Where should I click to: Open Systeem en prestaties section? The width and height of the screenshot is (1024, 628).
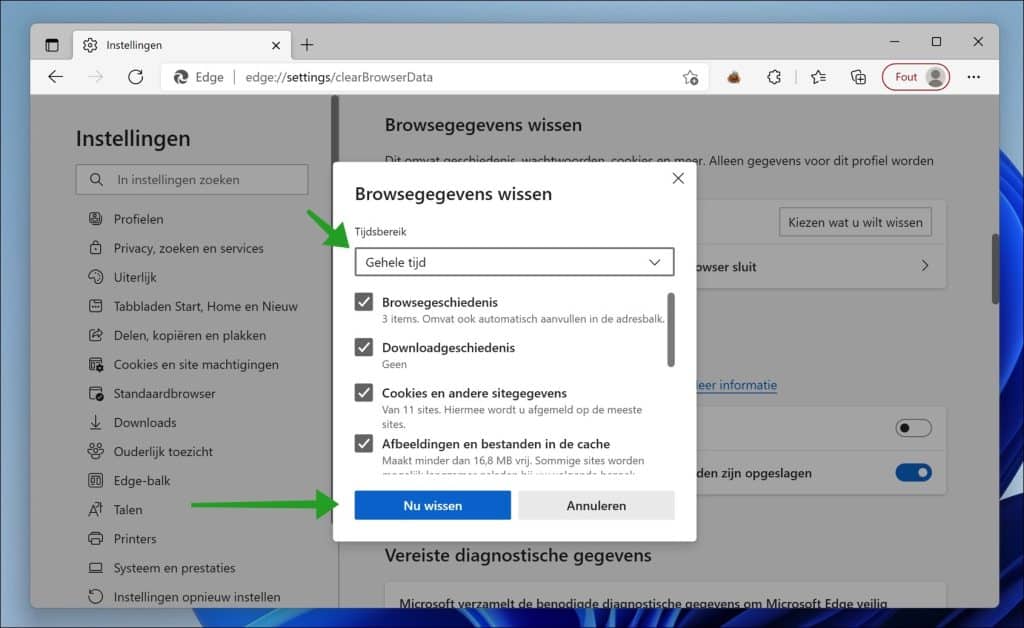pyautogui.click(x=174, y=568)
